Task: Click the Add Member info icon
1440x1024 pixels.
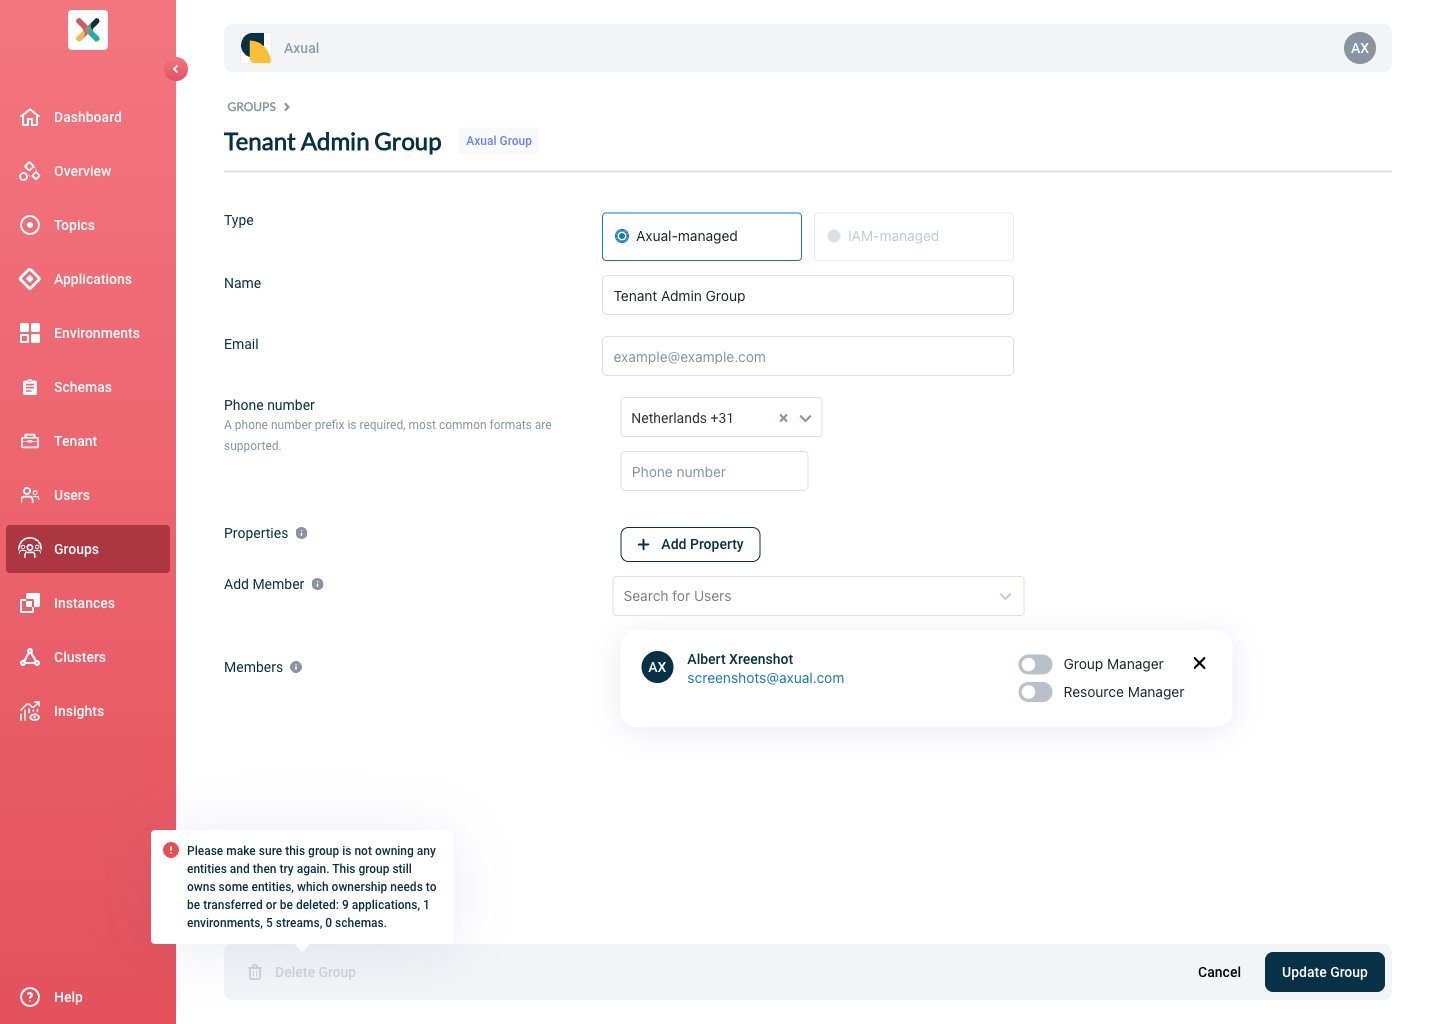Action: click(x=317, y=584)
